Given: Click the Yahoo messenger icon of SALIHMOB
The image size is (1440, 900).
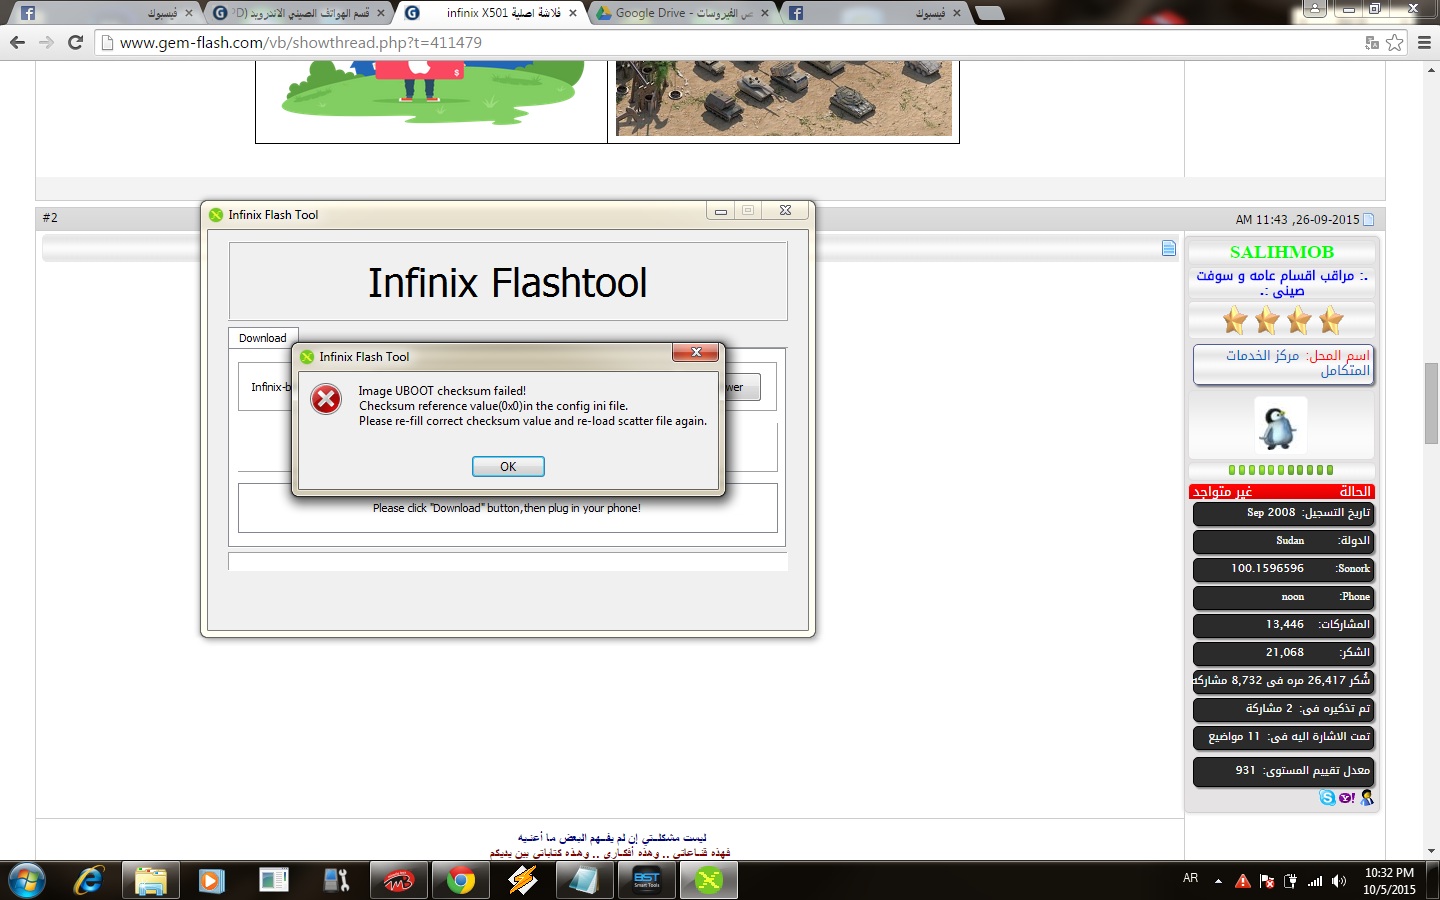Looking at the screenshot, I should (x=1347, y=797).
